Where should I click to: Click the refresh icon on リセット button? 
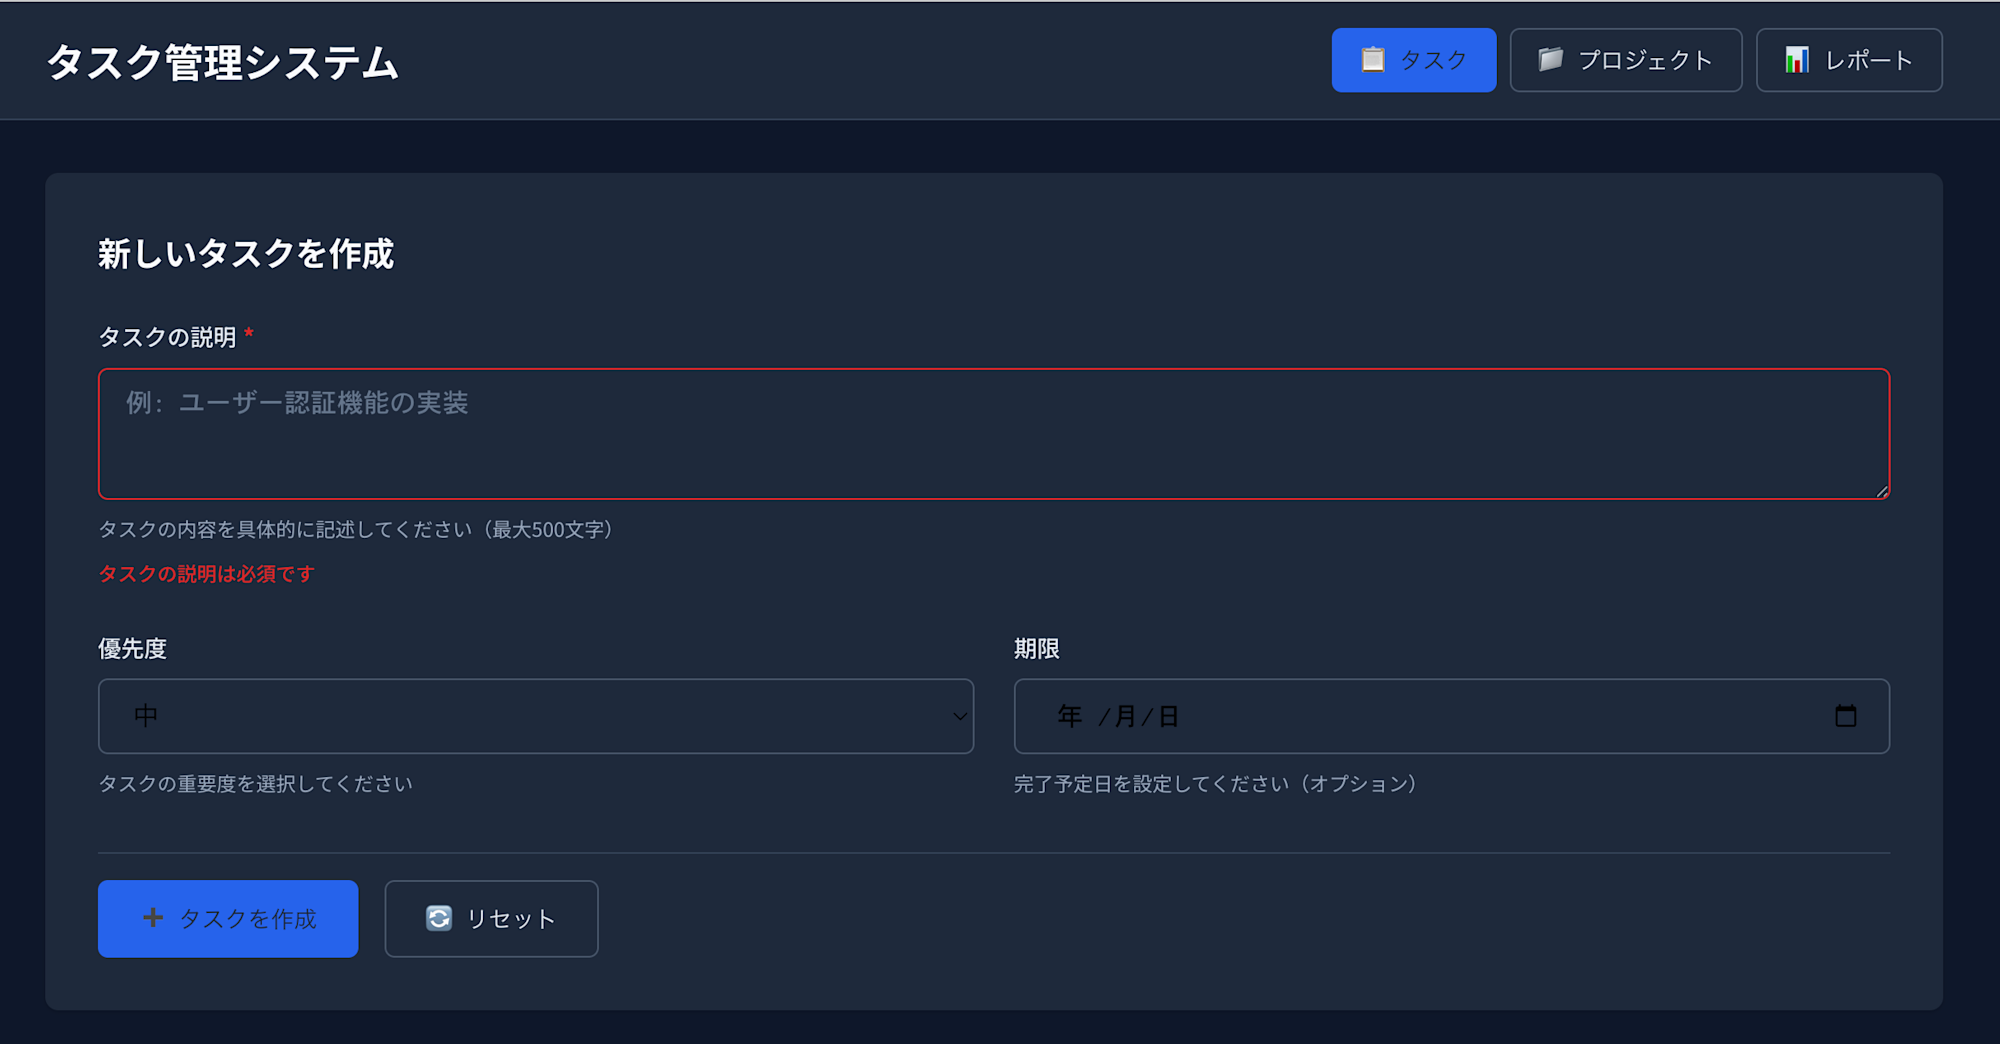(x=440, y=918)
